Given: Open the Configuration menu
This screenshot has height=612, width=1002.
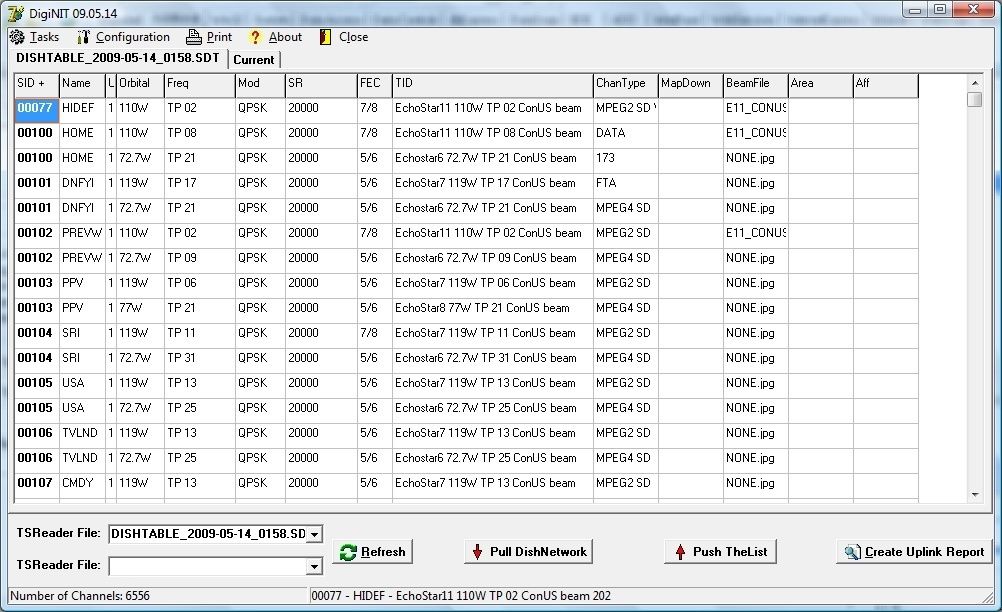Looking at the screenshot, I should (x=132, y=37).
